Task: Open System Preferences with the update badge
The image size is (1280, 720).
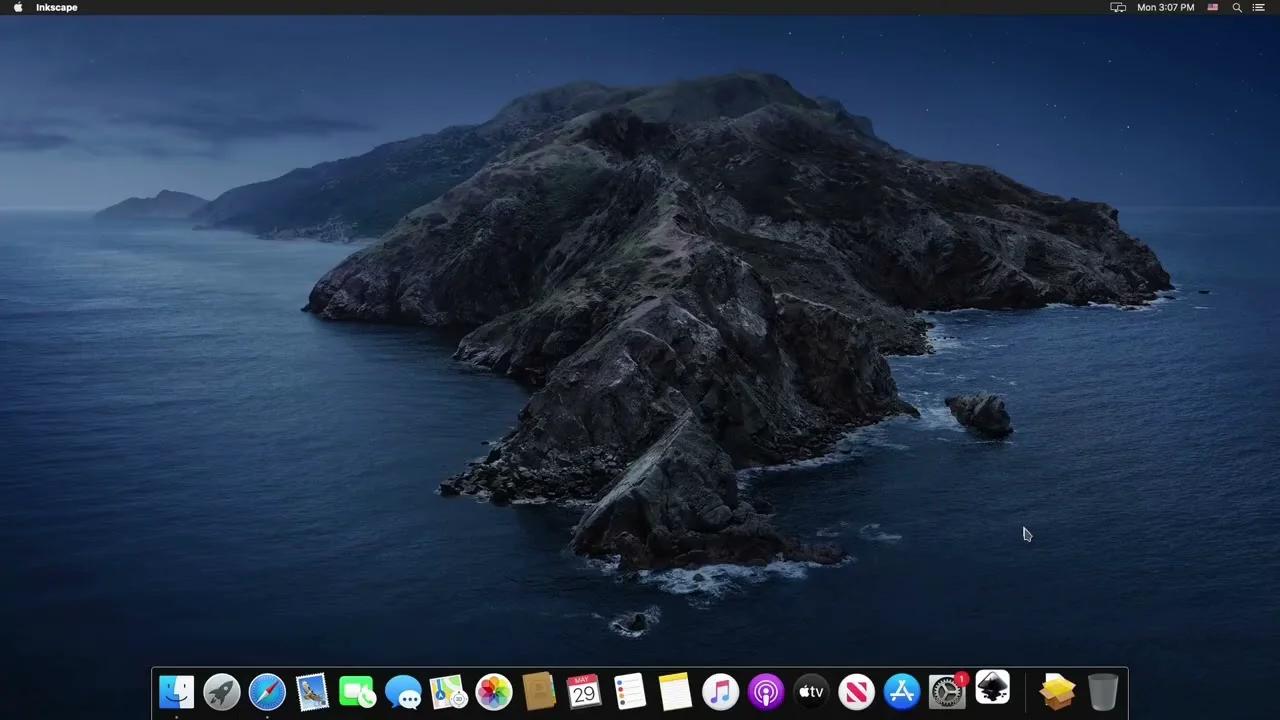Action: pyautogui.click(x=947, y=690)
